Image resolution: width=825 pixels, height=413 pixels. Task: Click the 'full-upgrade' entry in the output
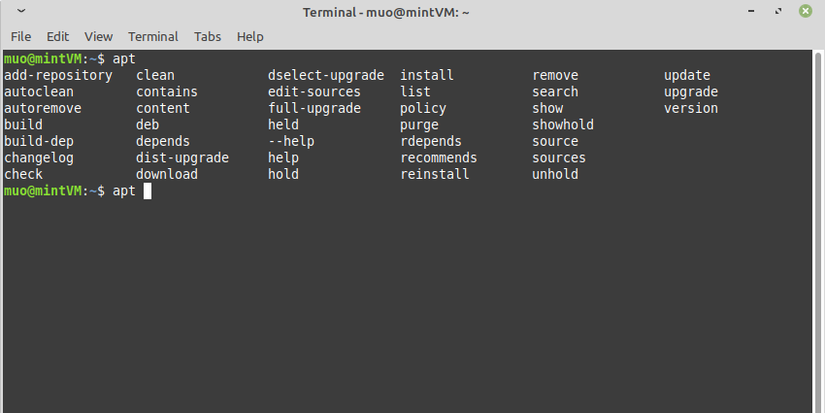click(x=314, y=108)
